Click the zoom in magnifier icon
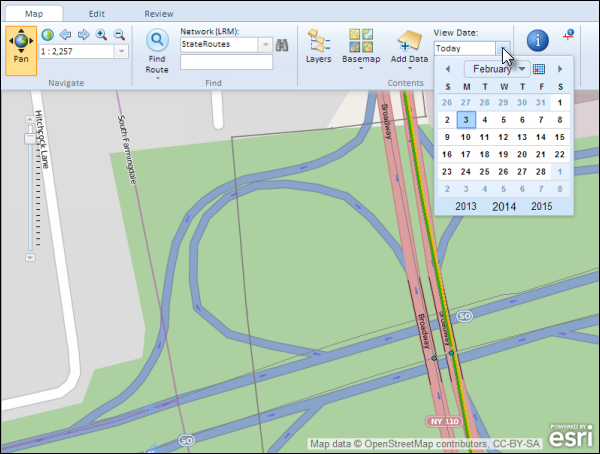This screenshot has width=600, height=454. pos(101,34)
